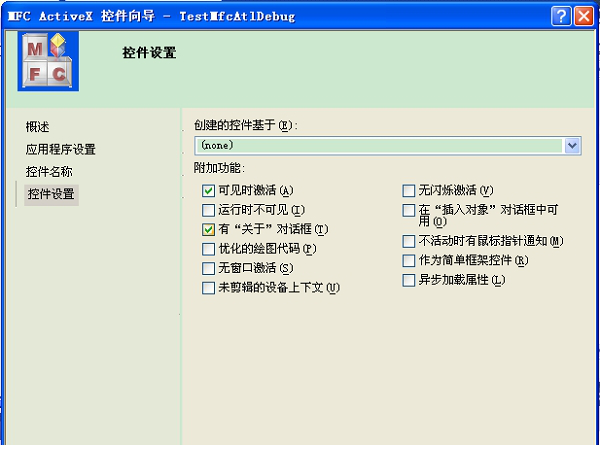600x462 pixels.
Task: Enable 不活动时有鼠标指针通知 (M) checkbox
Action: point(409,241)
